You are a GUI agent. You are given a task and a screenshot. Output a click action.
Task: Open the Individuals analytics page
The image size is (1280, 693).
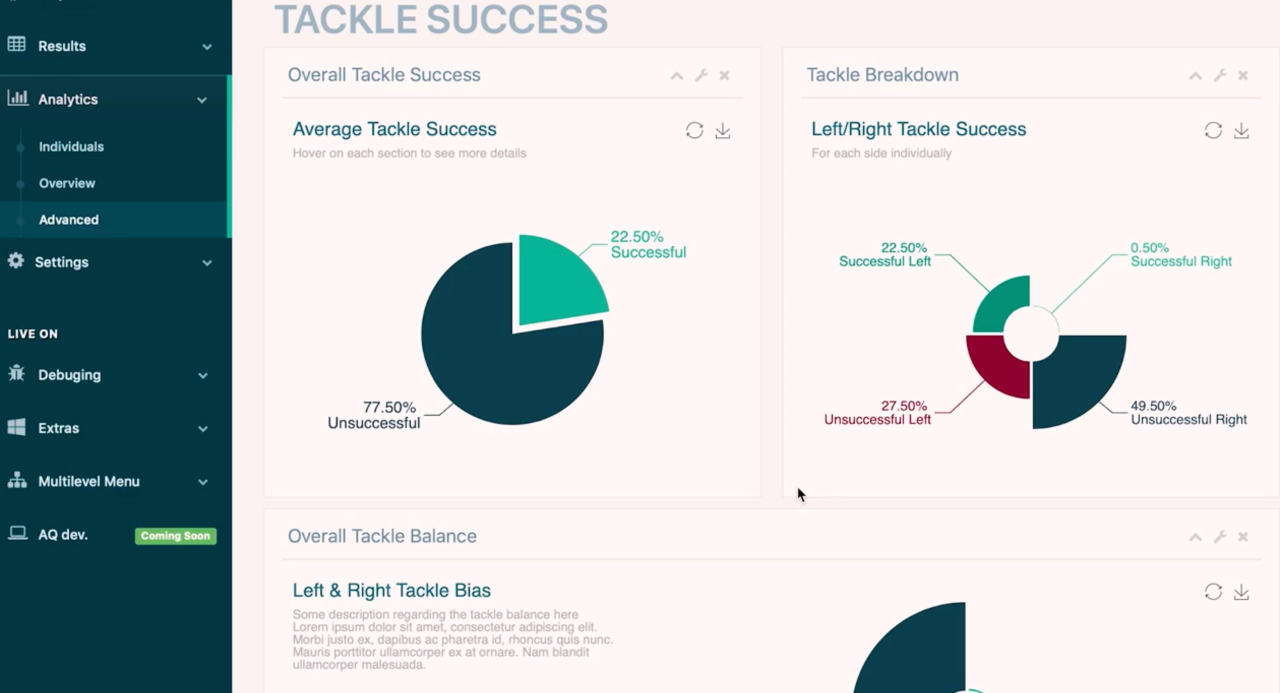pyautogui.click(x=71, y=146)
